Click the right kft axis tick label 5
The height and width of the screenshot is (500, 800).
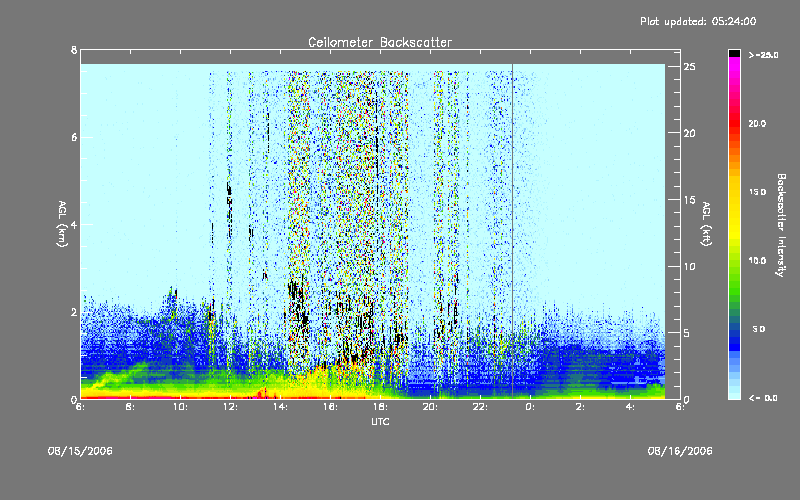click(x=687, y=333)
